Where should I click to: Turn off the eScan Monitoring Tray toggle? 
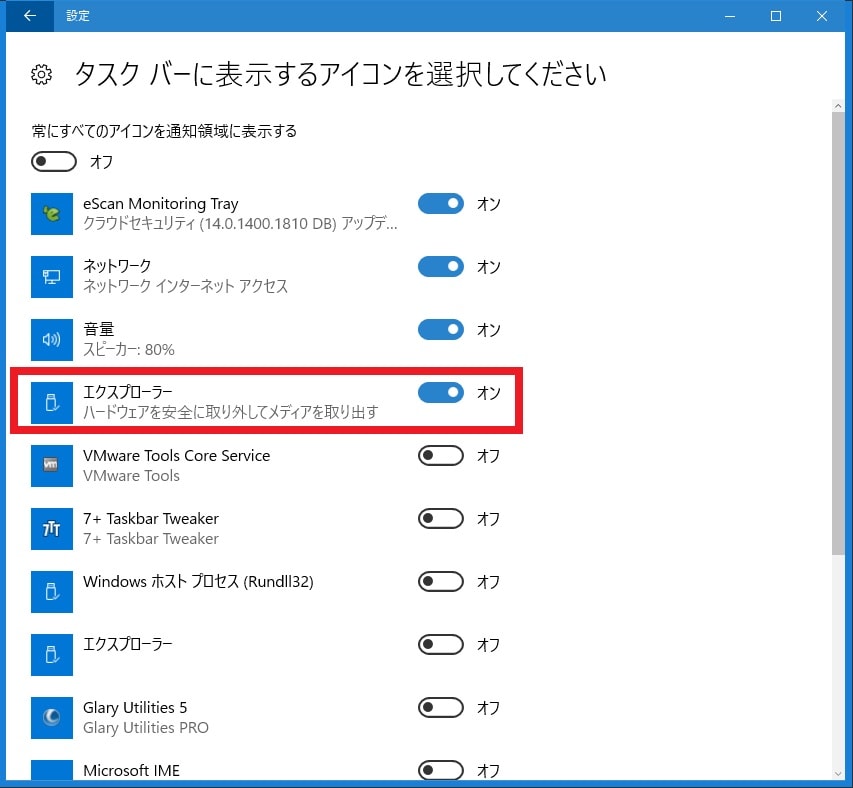point(441,203)
